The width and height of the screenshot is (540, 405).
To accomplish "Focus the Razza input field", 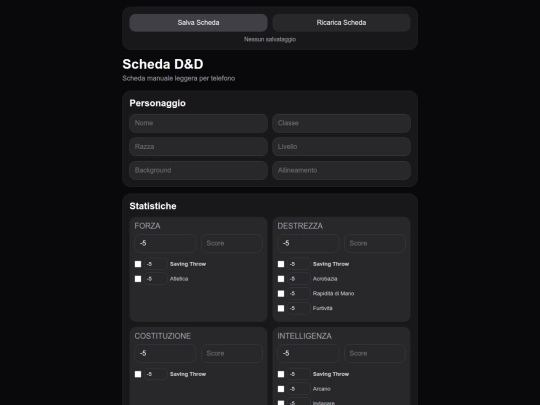I will pyautogui.click(x=198, y=147).
